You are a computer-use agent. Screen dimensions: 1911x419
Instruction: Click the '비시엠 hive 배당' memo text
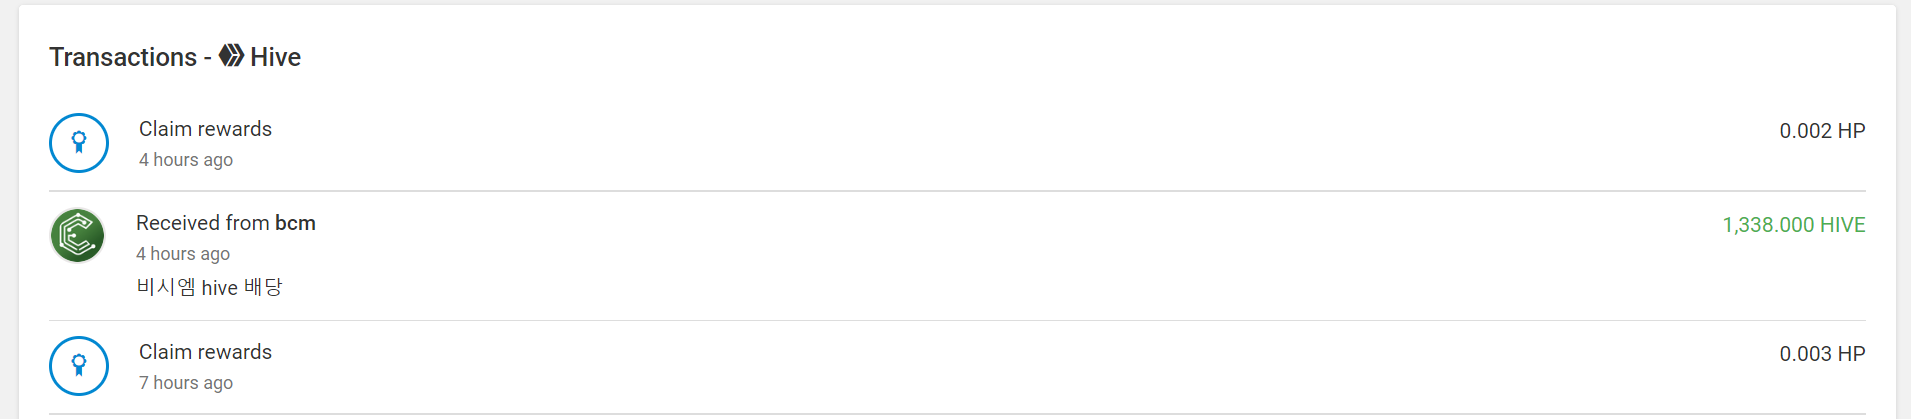(x=209, y=287)
